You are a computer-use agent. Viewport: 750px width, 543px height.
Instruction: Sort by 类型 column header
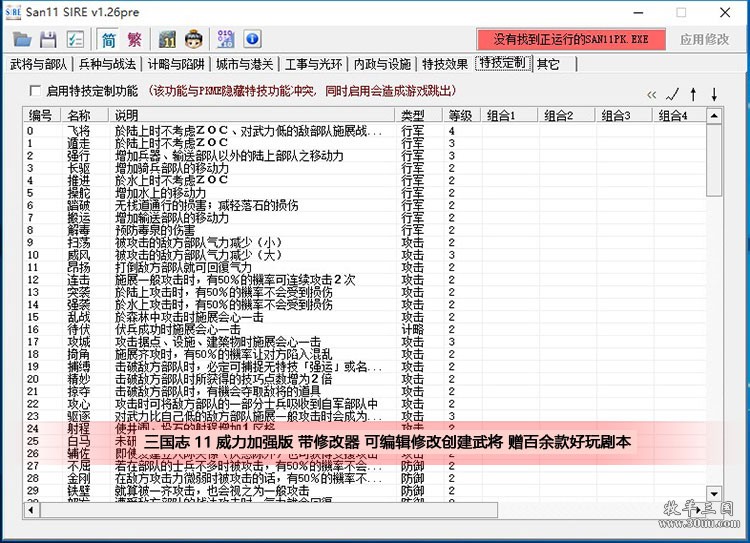tap(419, 115)
